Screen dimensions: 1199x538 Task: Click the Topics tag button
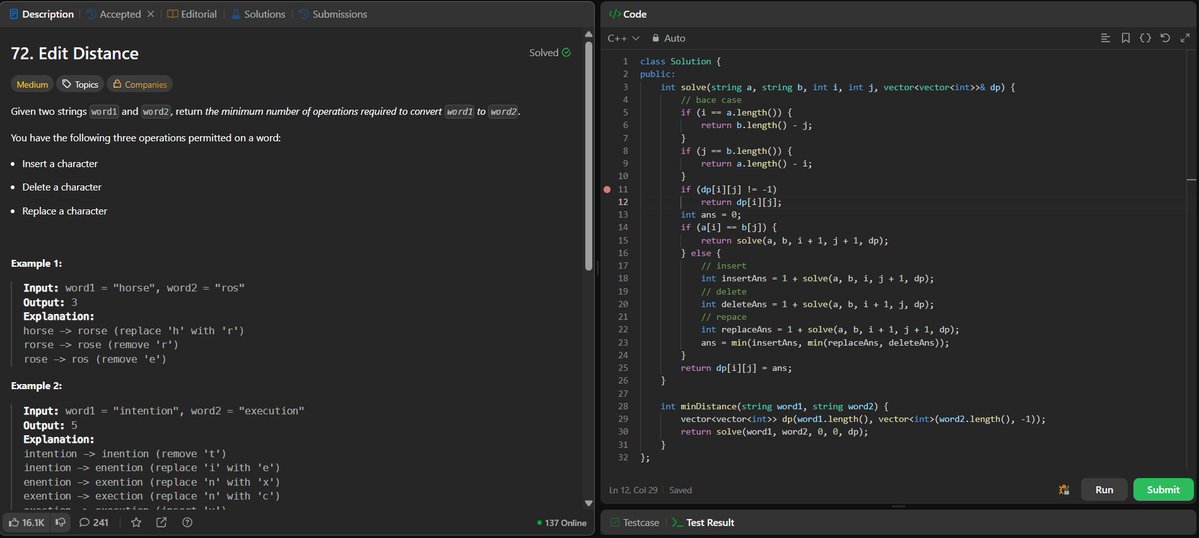(x=80, y=85)
